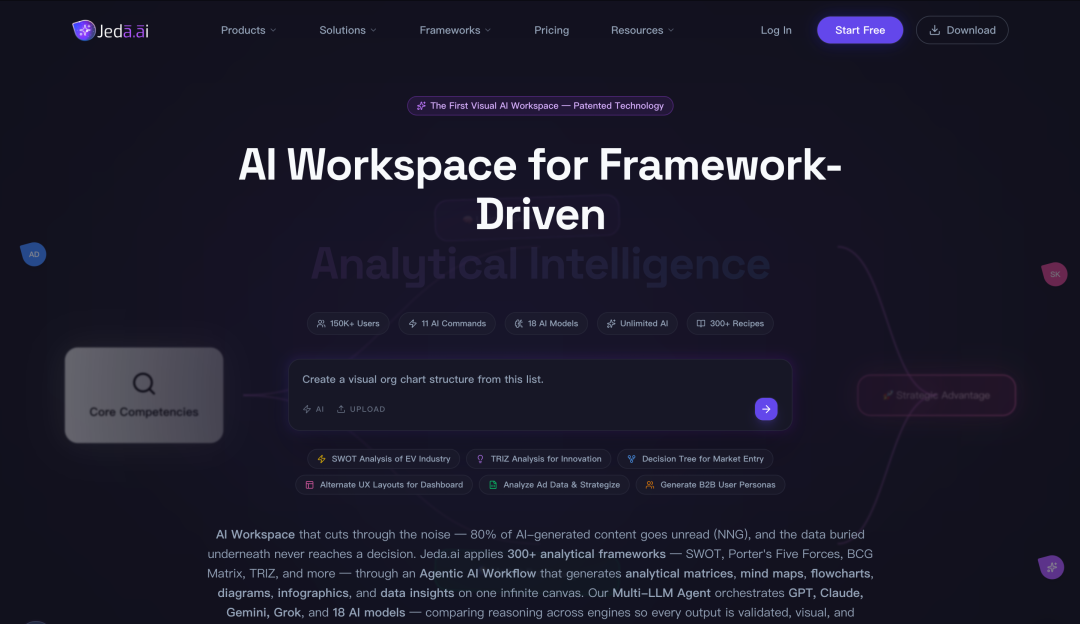This screenshot has width=1080, height=624.
Task: Click the yellow bolt icon on SWOT chip
Action: 322,459
